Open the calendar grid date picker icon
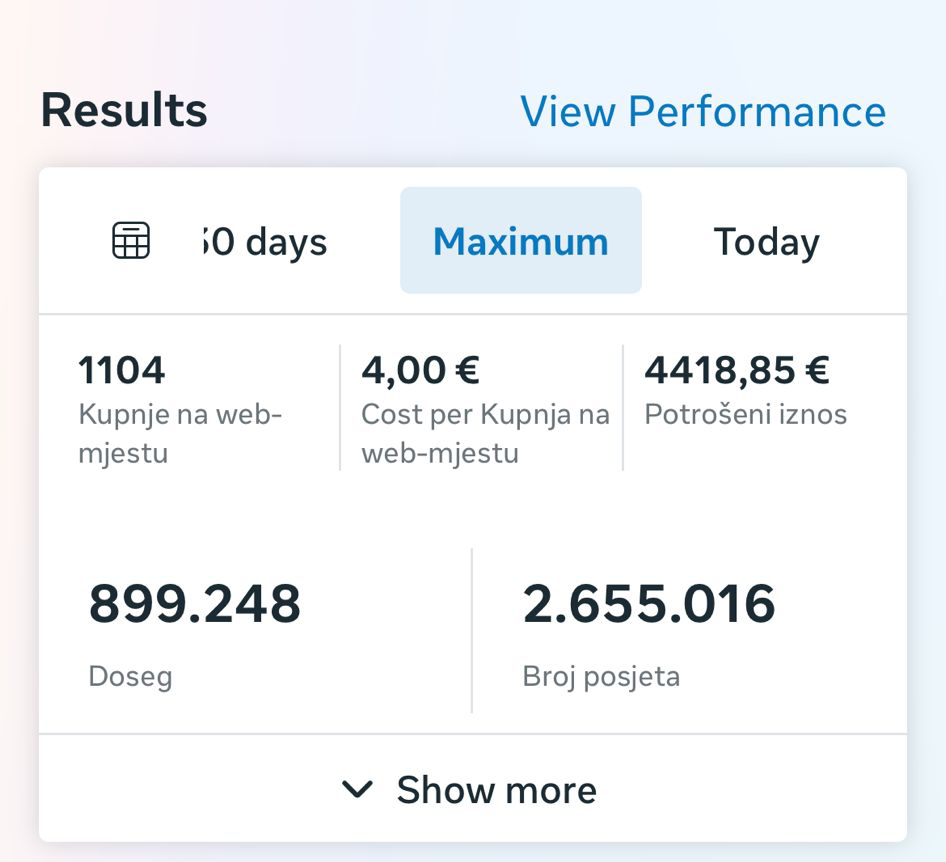The width and height of the screenshot is (946, 862). tap(131, 241)
